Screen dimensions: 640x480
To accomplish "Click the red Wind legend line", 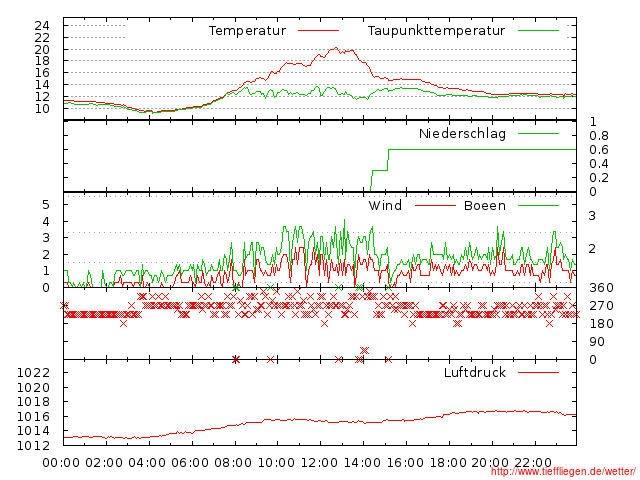I will 435,205.
